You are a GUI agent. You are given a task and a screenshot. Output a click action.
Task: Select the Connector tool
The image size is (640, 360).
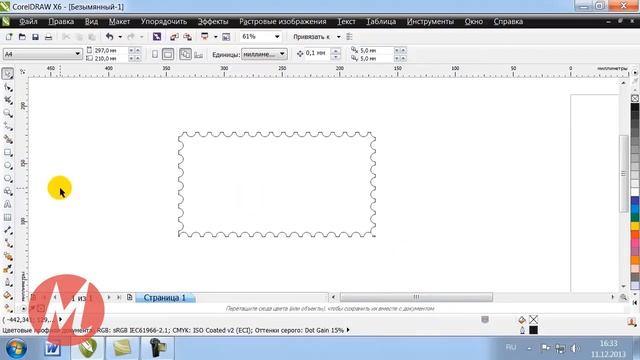[x=8, y=243]
